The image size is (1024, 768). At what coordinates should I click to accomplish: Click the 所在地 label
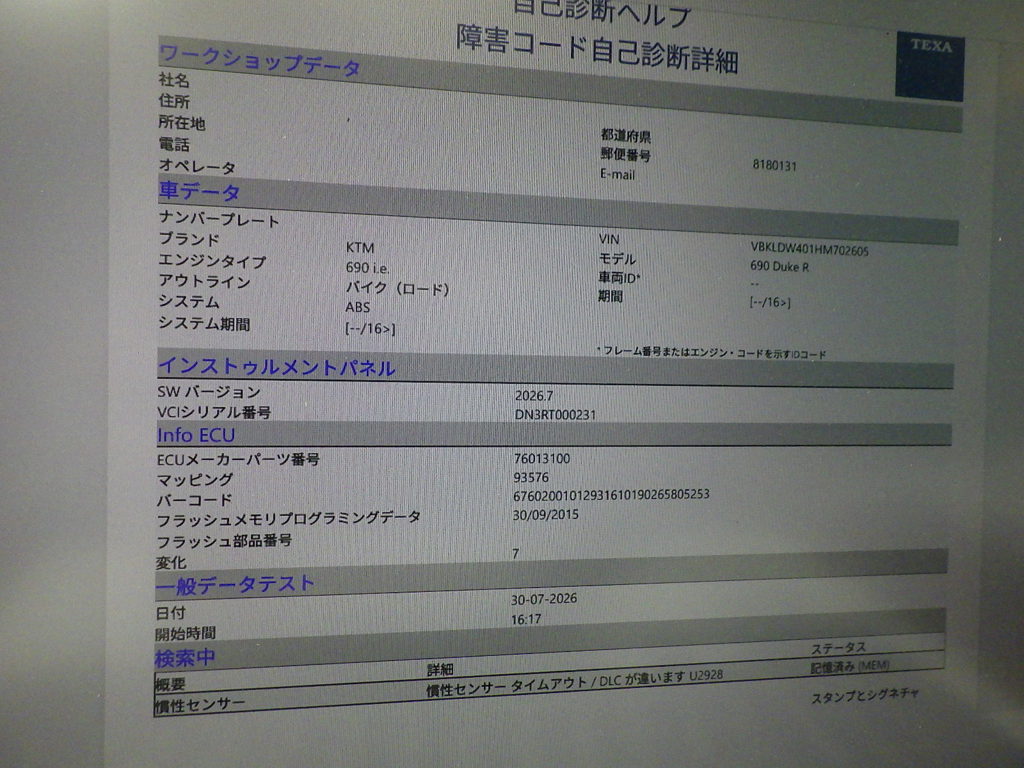point(182,123)
